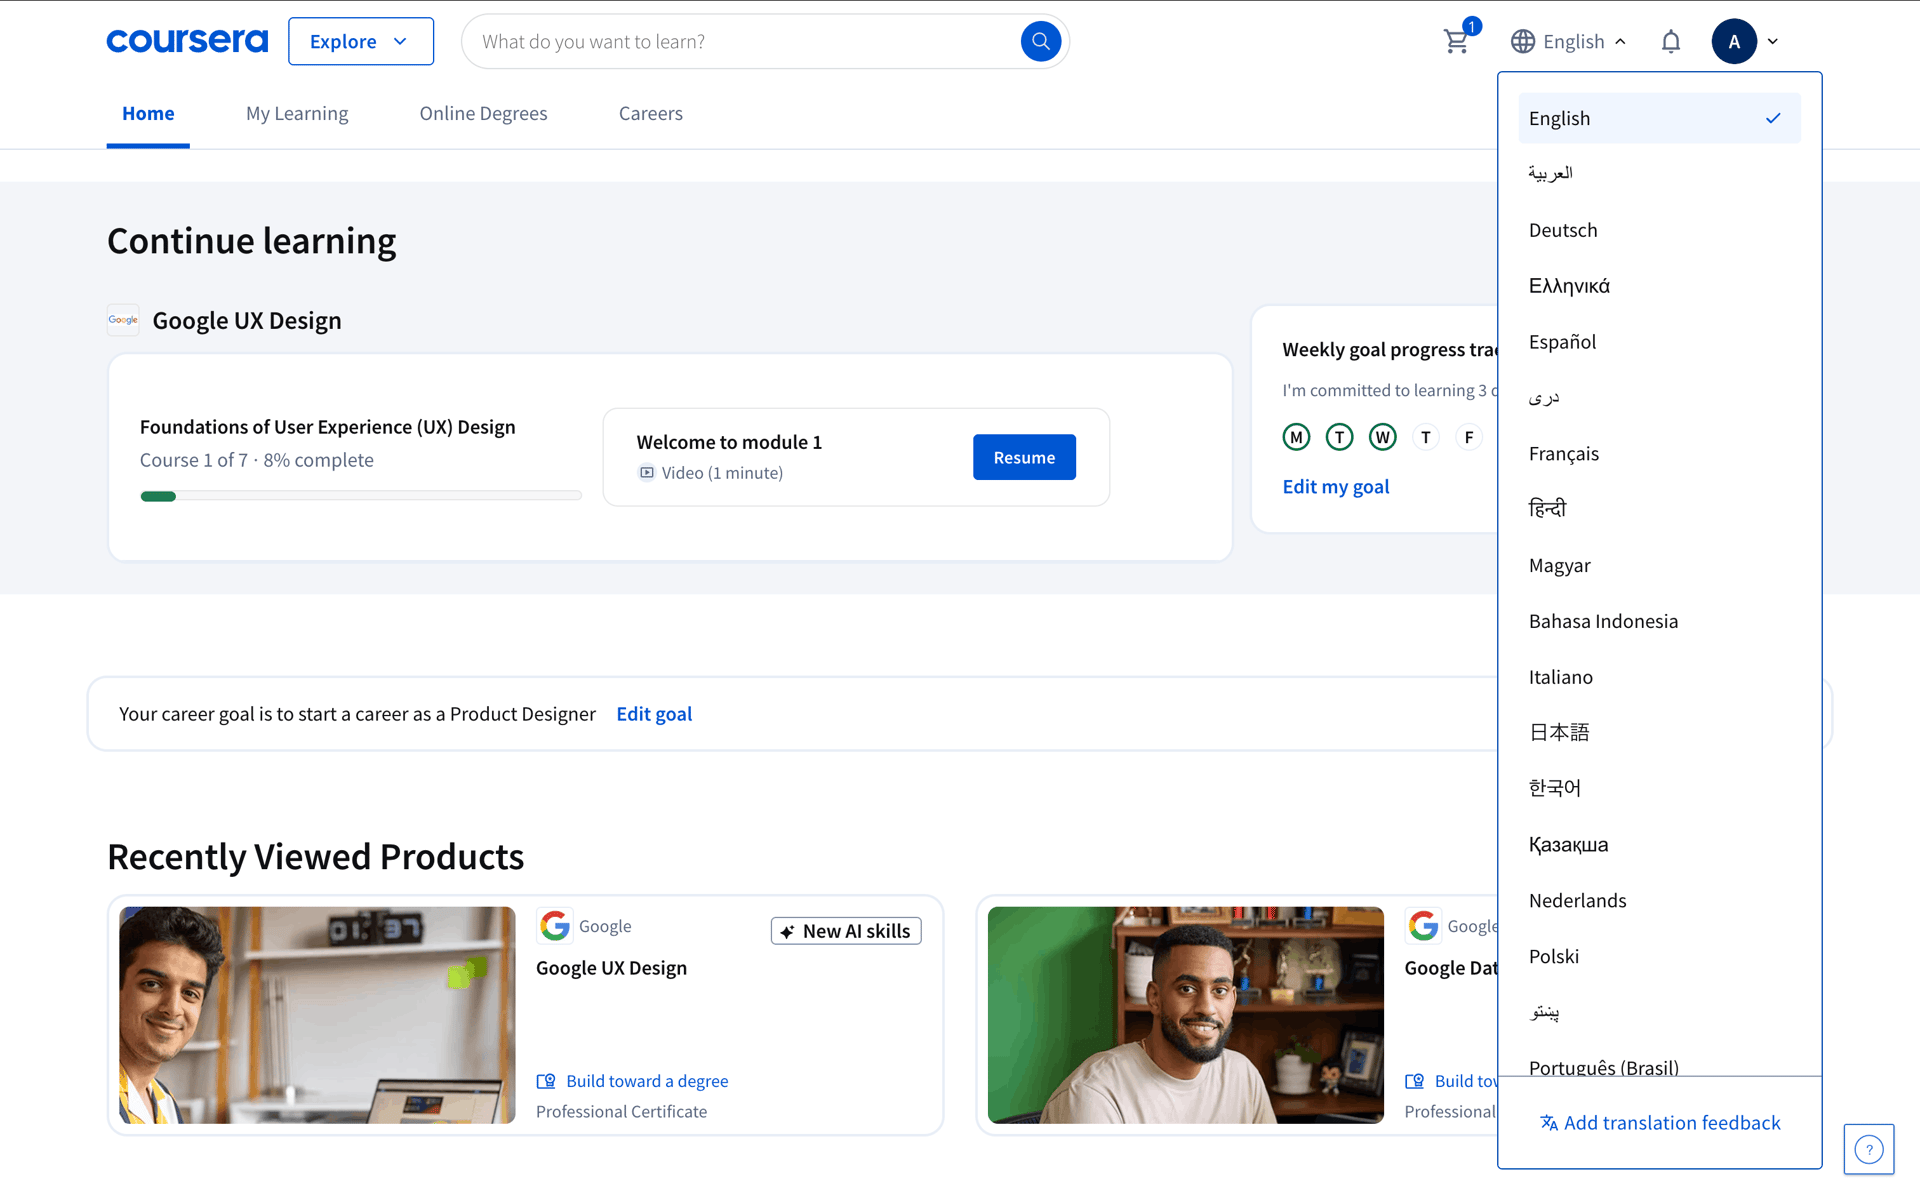
Task: Click the degree icon beside Build toward a degree
Action: coord(546,1081)
